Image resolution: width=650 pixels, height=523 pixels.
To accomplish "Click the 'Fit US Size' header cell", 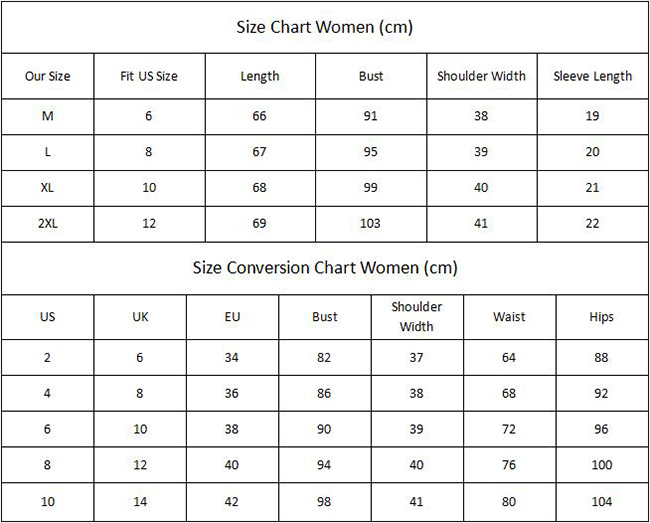I will click(x=149, y=76).
